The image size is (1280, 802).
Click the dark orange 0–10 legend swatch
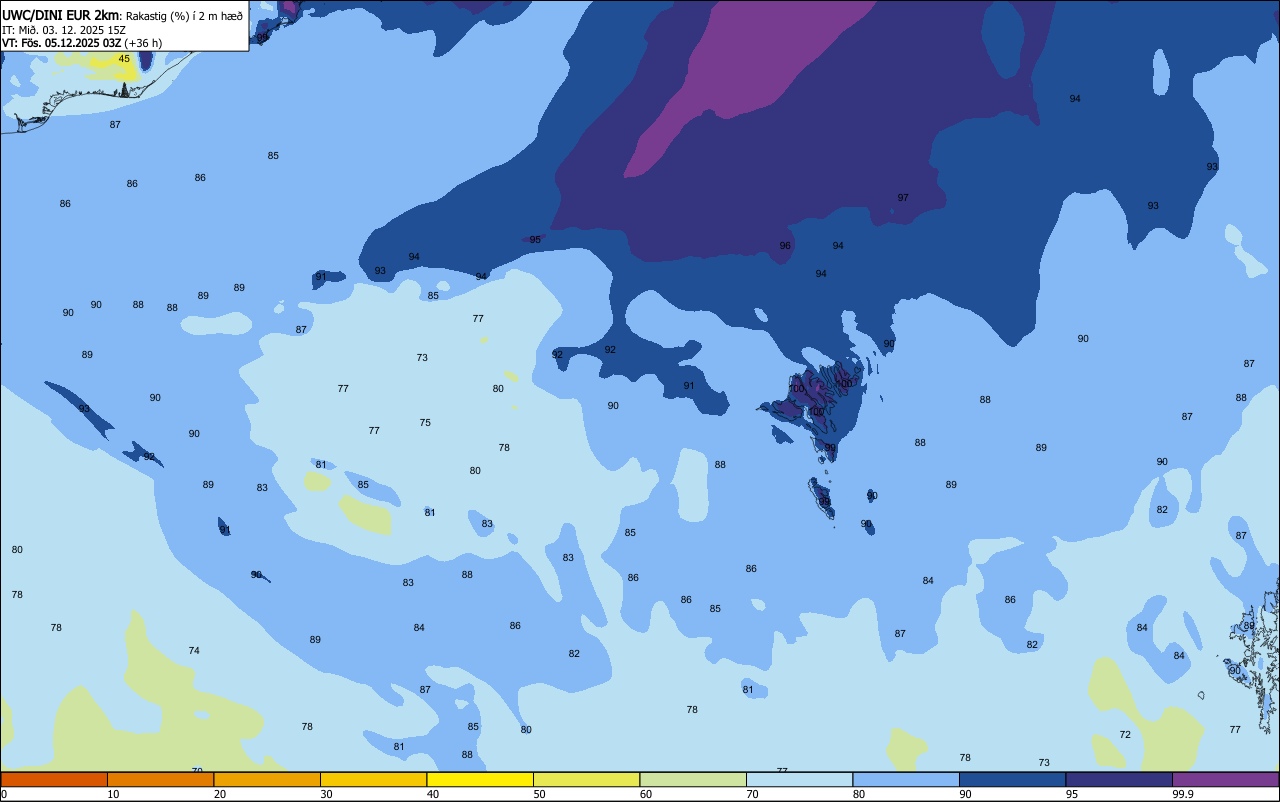pos(54,779)
